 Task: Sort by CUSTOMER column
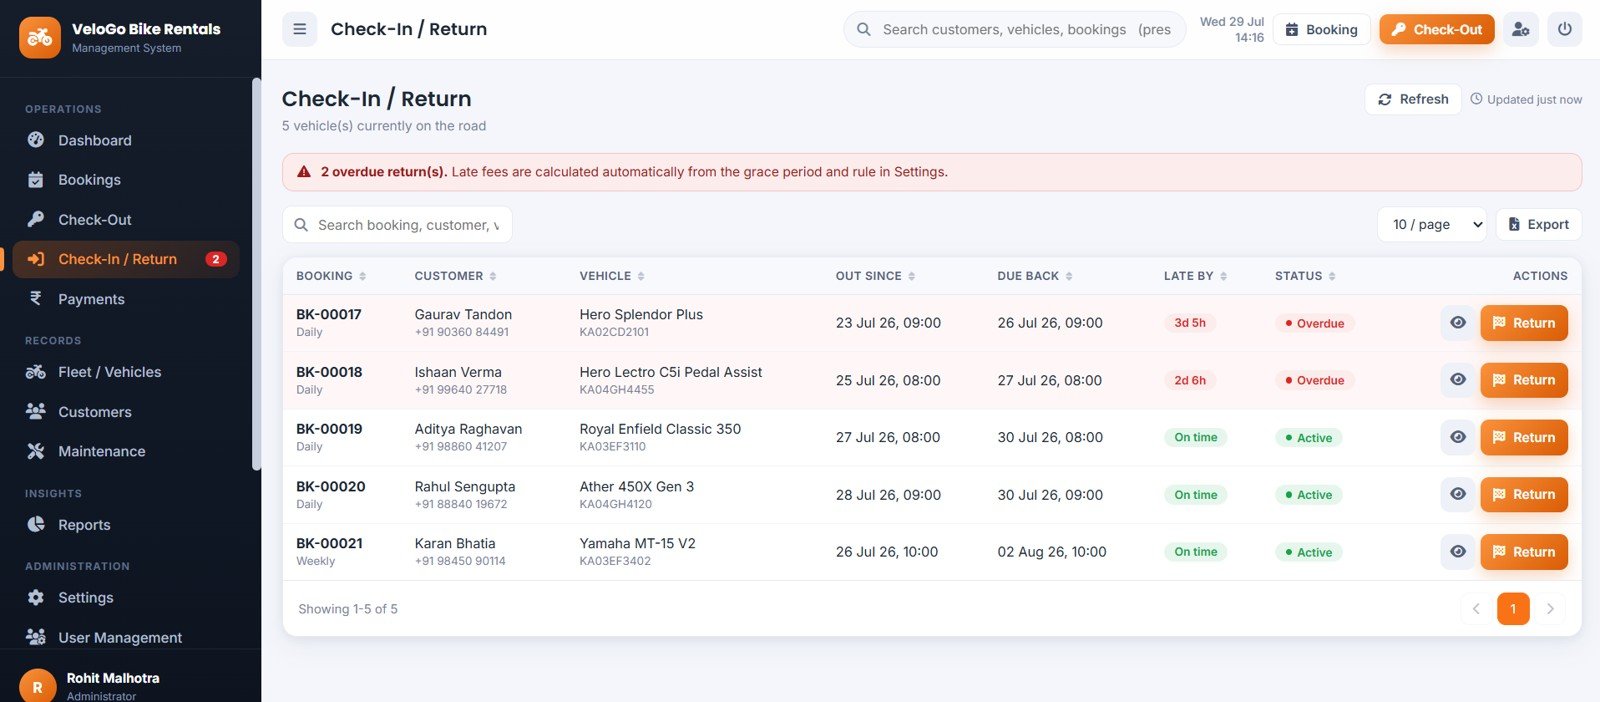tap(455, 276)
